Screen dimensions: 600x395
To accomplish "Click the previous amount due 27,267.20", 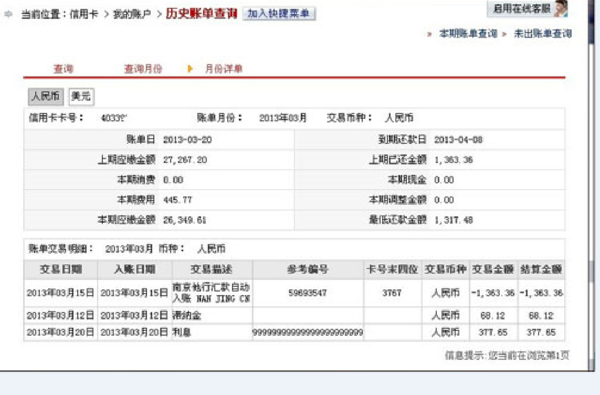I will 185,160.
